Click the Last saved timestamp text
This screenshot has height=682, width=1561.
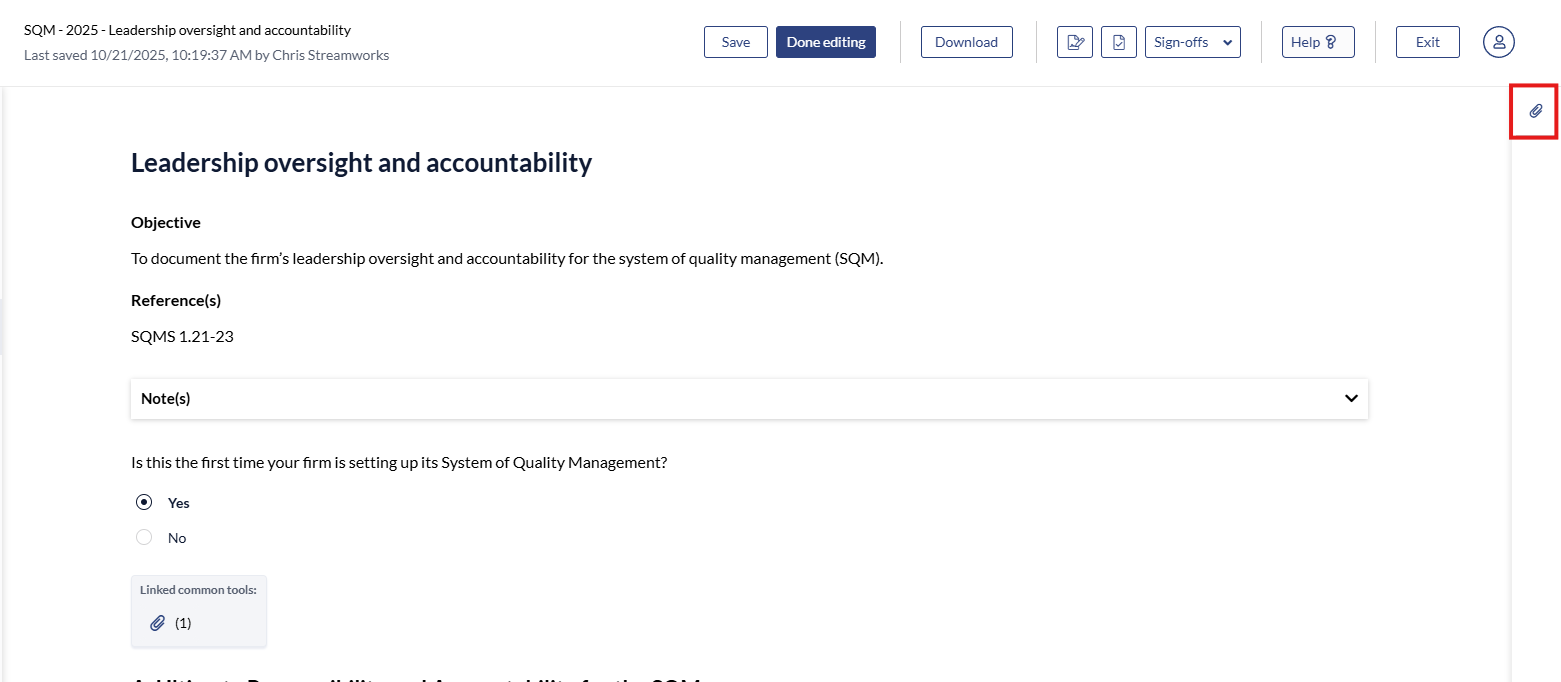click(206, 55)
